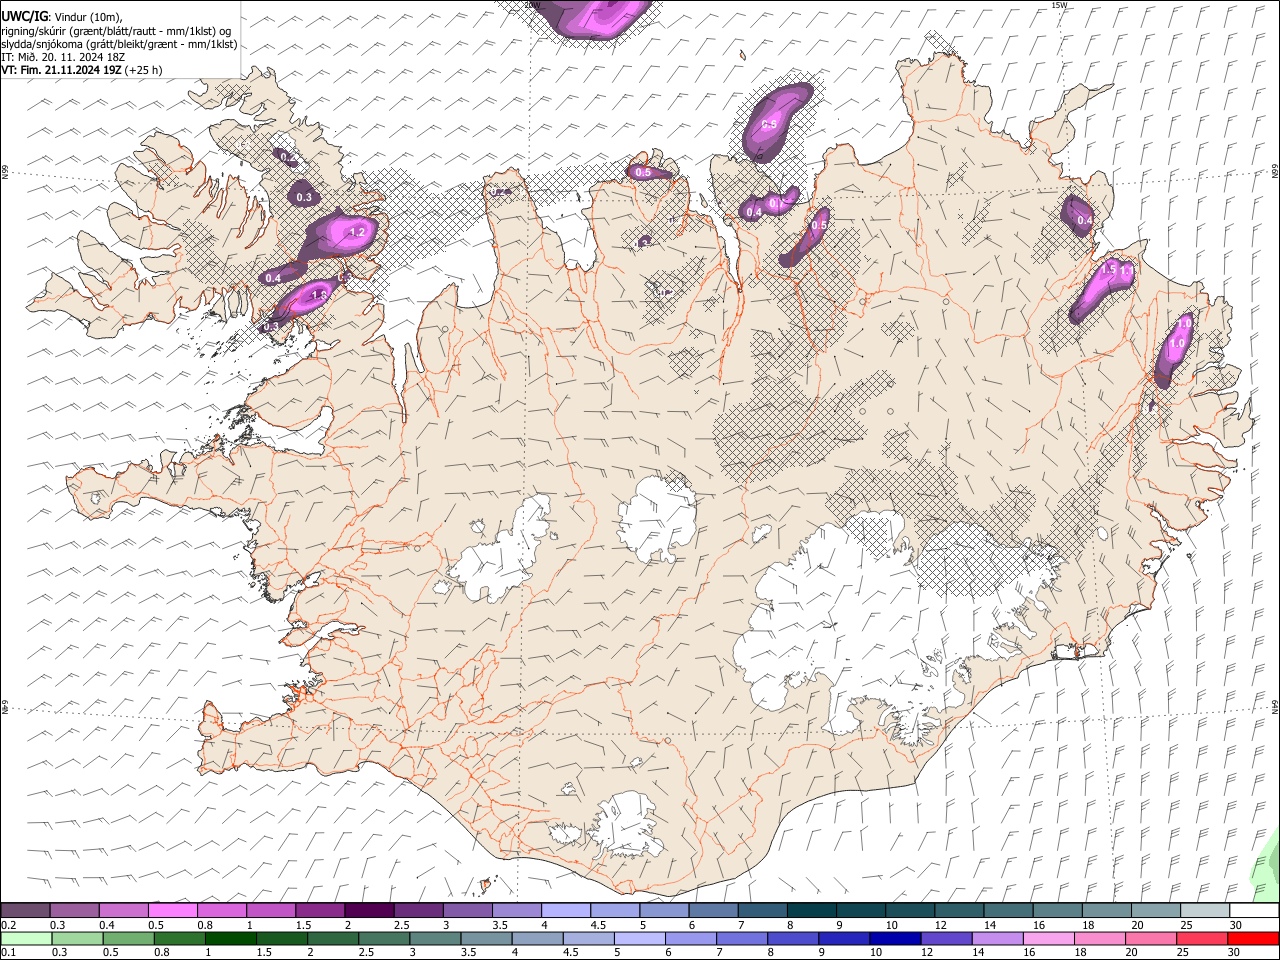Click the '(+25 h)' forecast offset text
The height and width of the screenshot is (960, 1280).
(x=144, y=70)
